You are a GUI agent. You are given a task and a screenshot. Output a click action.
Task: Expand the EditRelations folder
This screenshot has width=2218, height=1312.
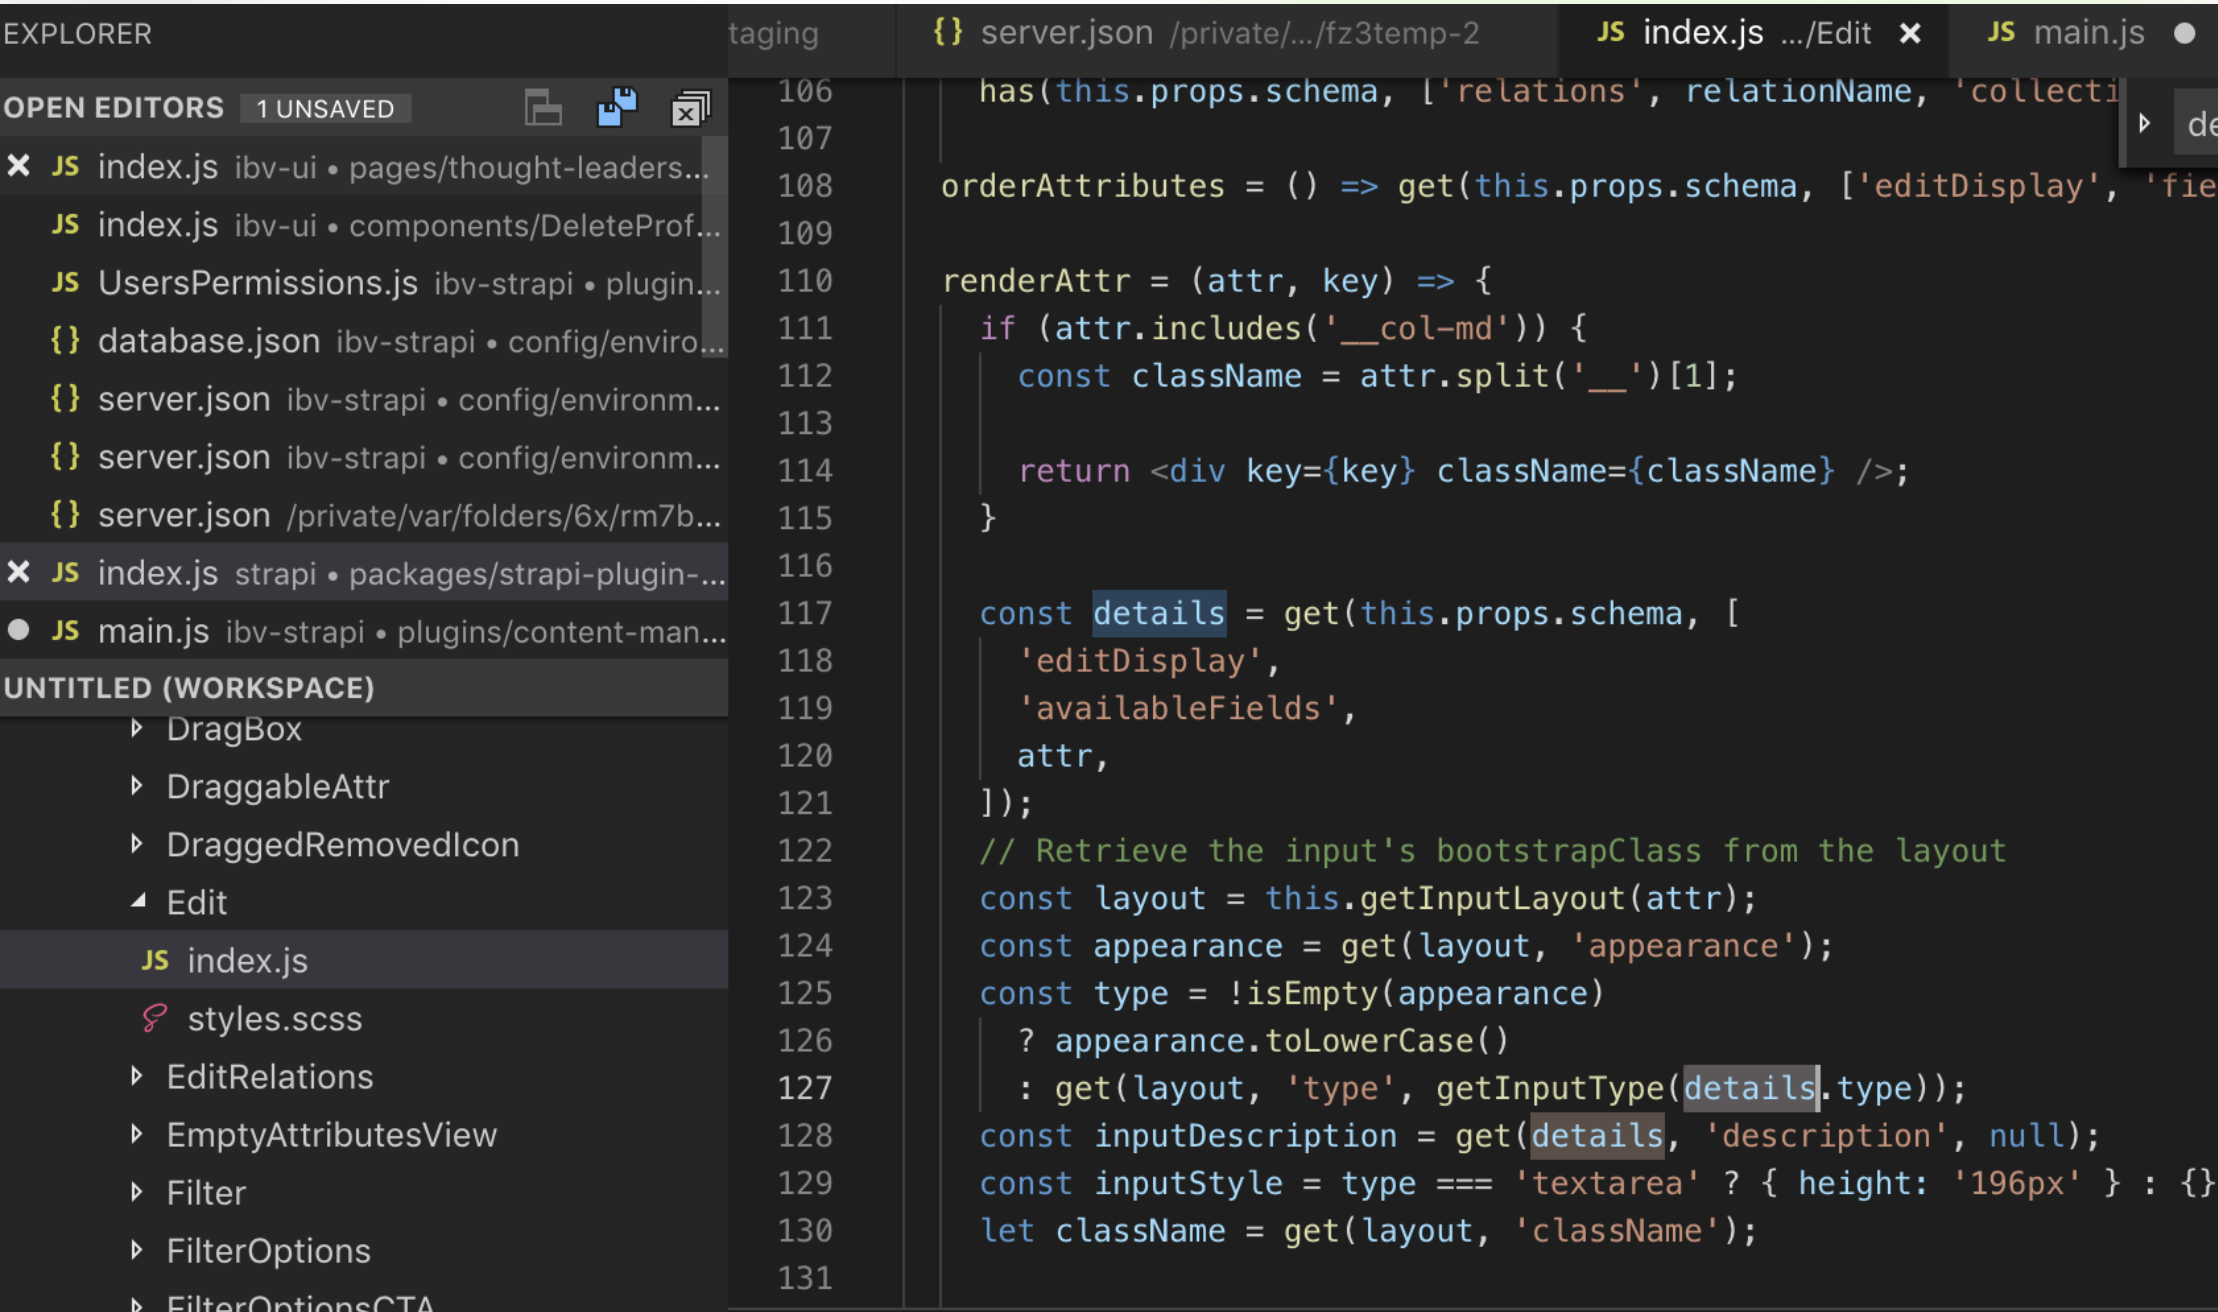click(137, 1076)
